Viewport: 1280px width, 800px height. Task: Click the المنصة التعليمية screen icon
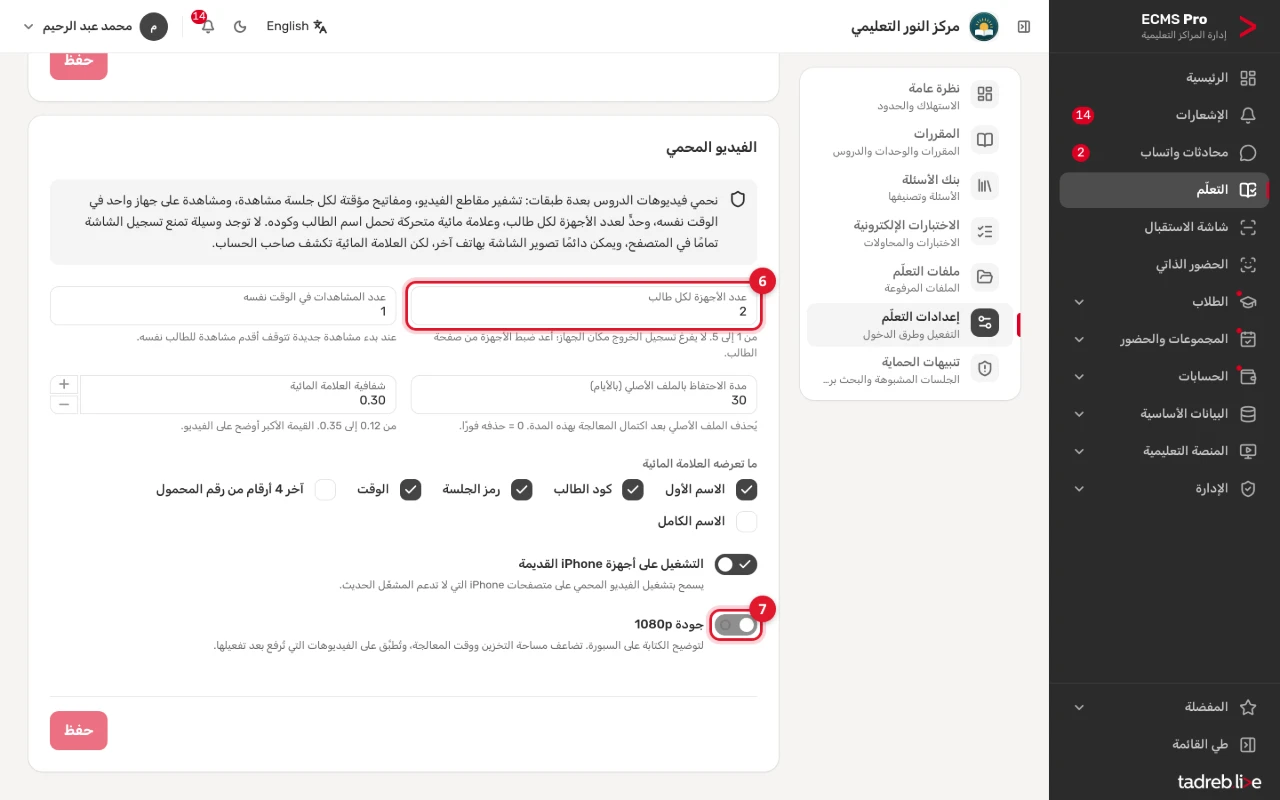[1248, 451]
